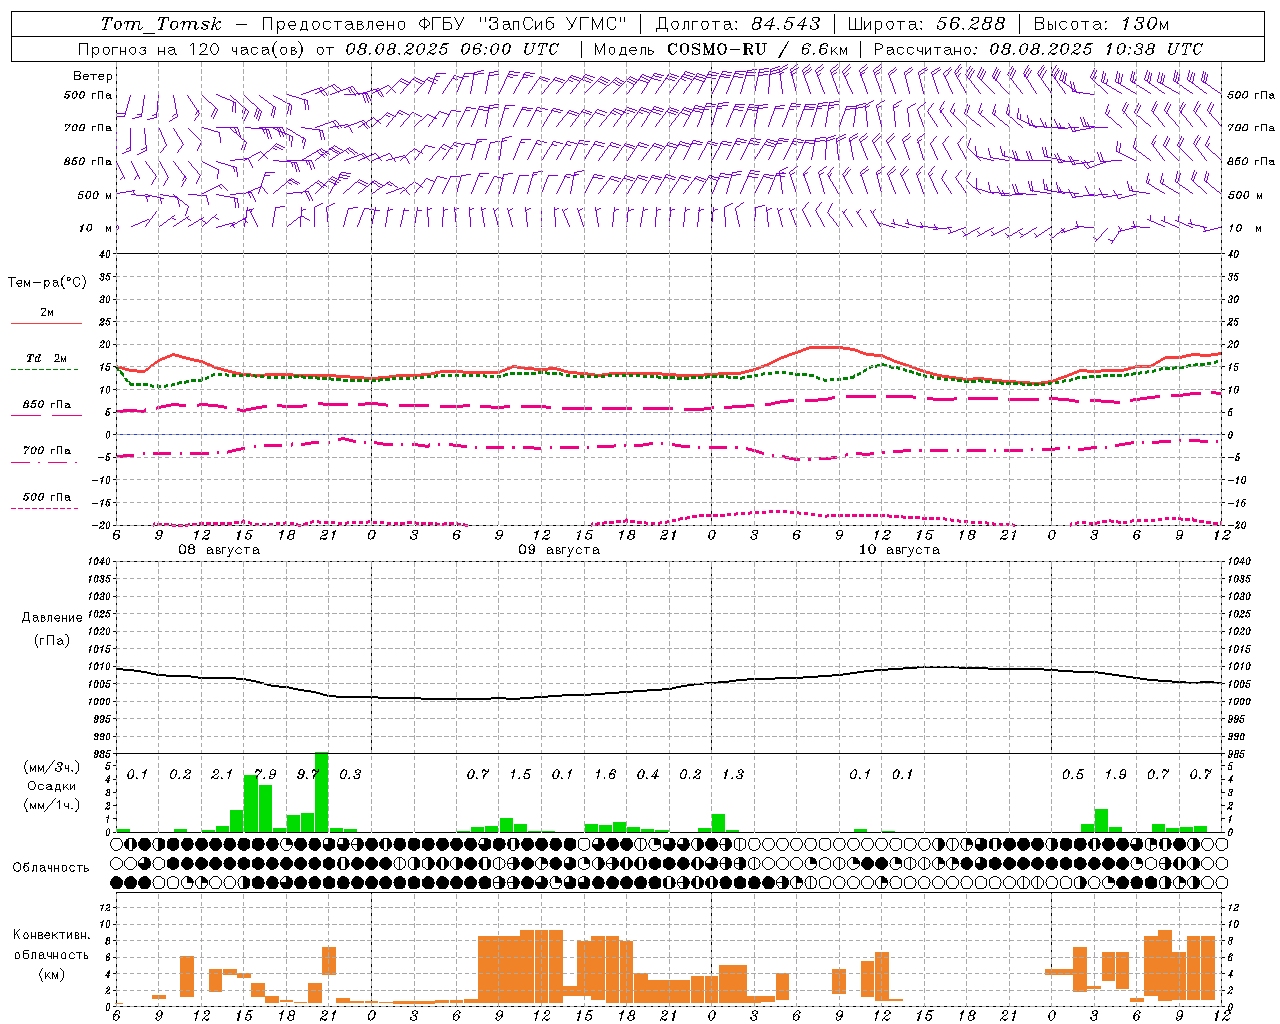Select the 1.5 precipitation total value
The width and height of the screenshot is (1280, 1024).
520,775
